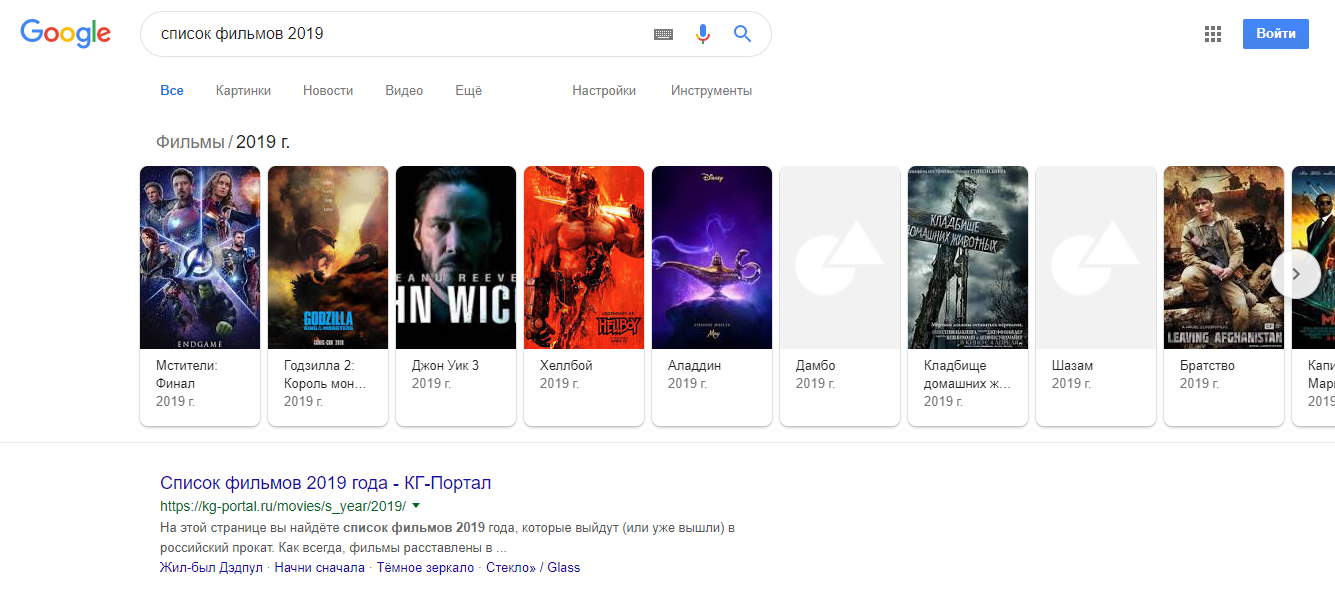The height and width of the screenshot is (601, 1335).
Task: Open the Стекло» / Glass sitelink
Action: [x=533, y=567]
